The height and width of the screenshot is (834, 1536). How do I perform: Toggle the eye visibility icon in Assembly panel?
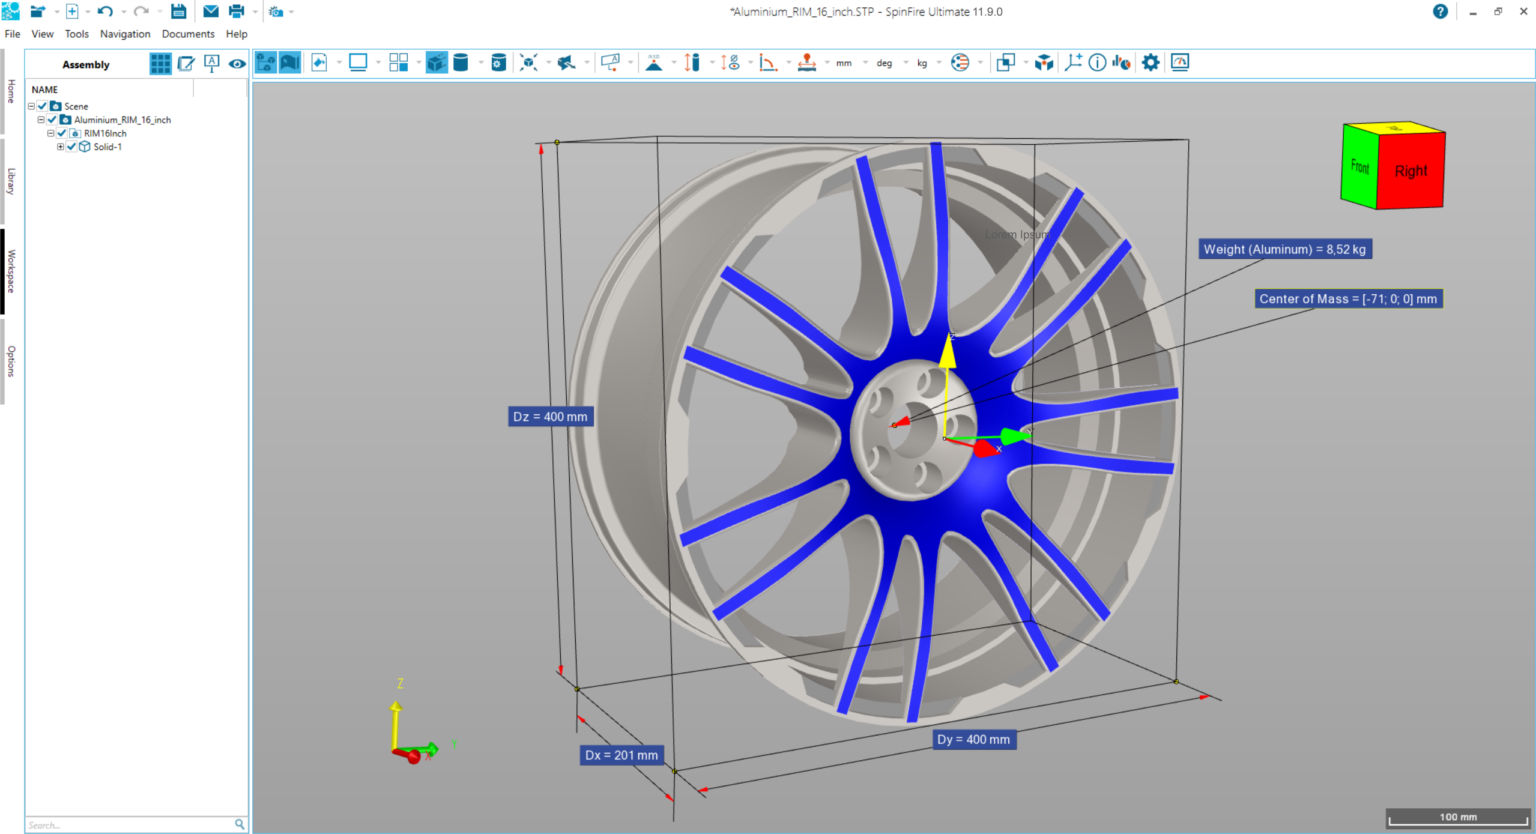[237, 64]
